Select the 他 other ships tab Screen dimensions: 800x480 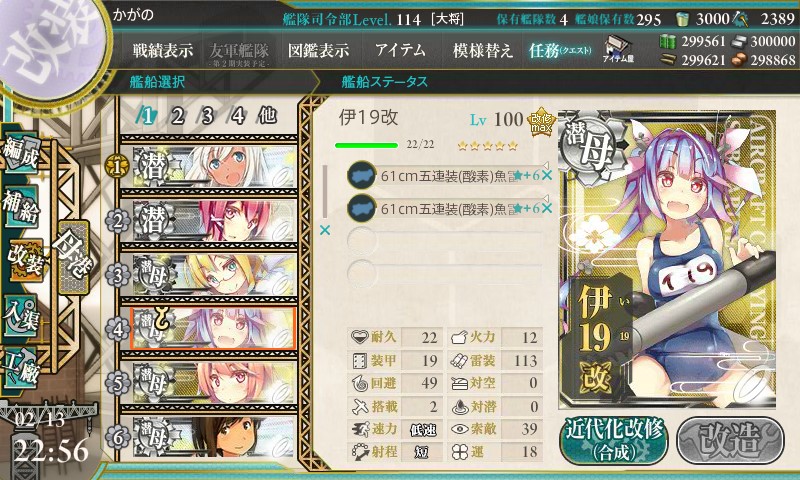267,116
